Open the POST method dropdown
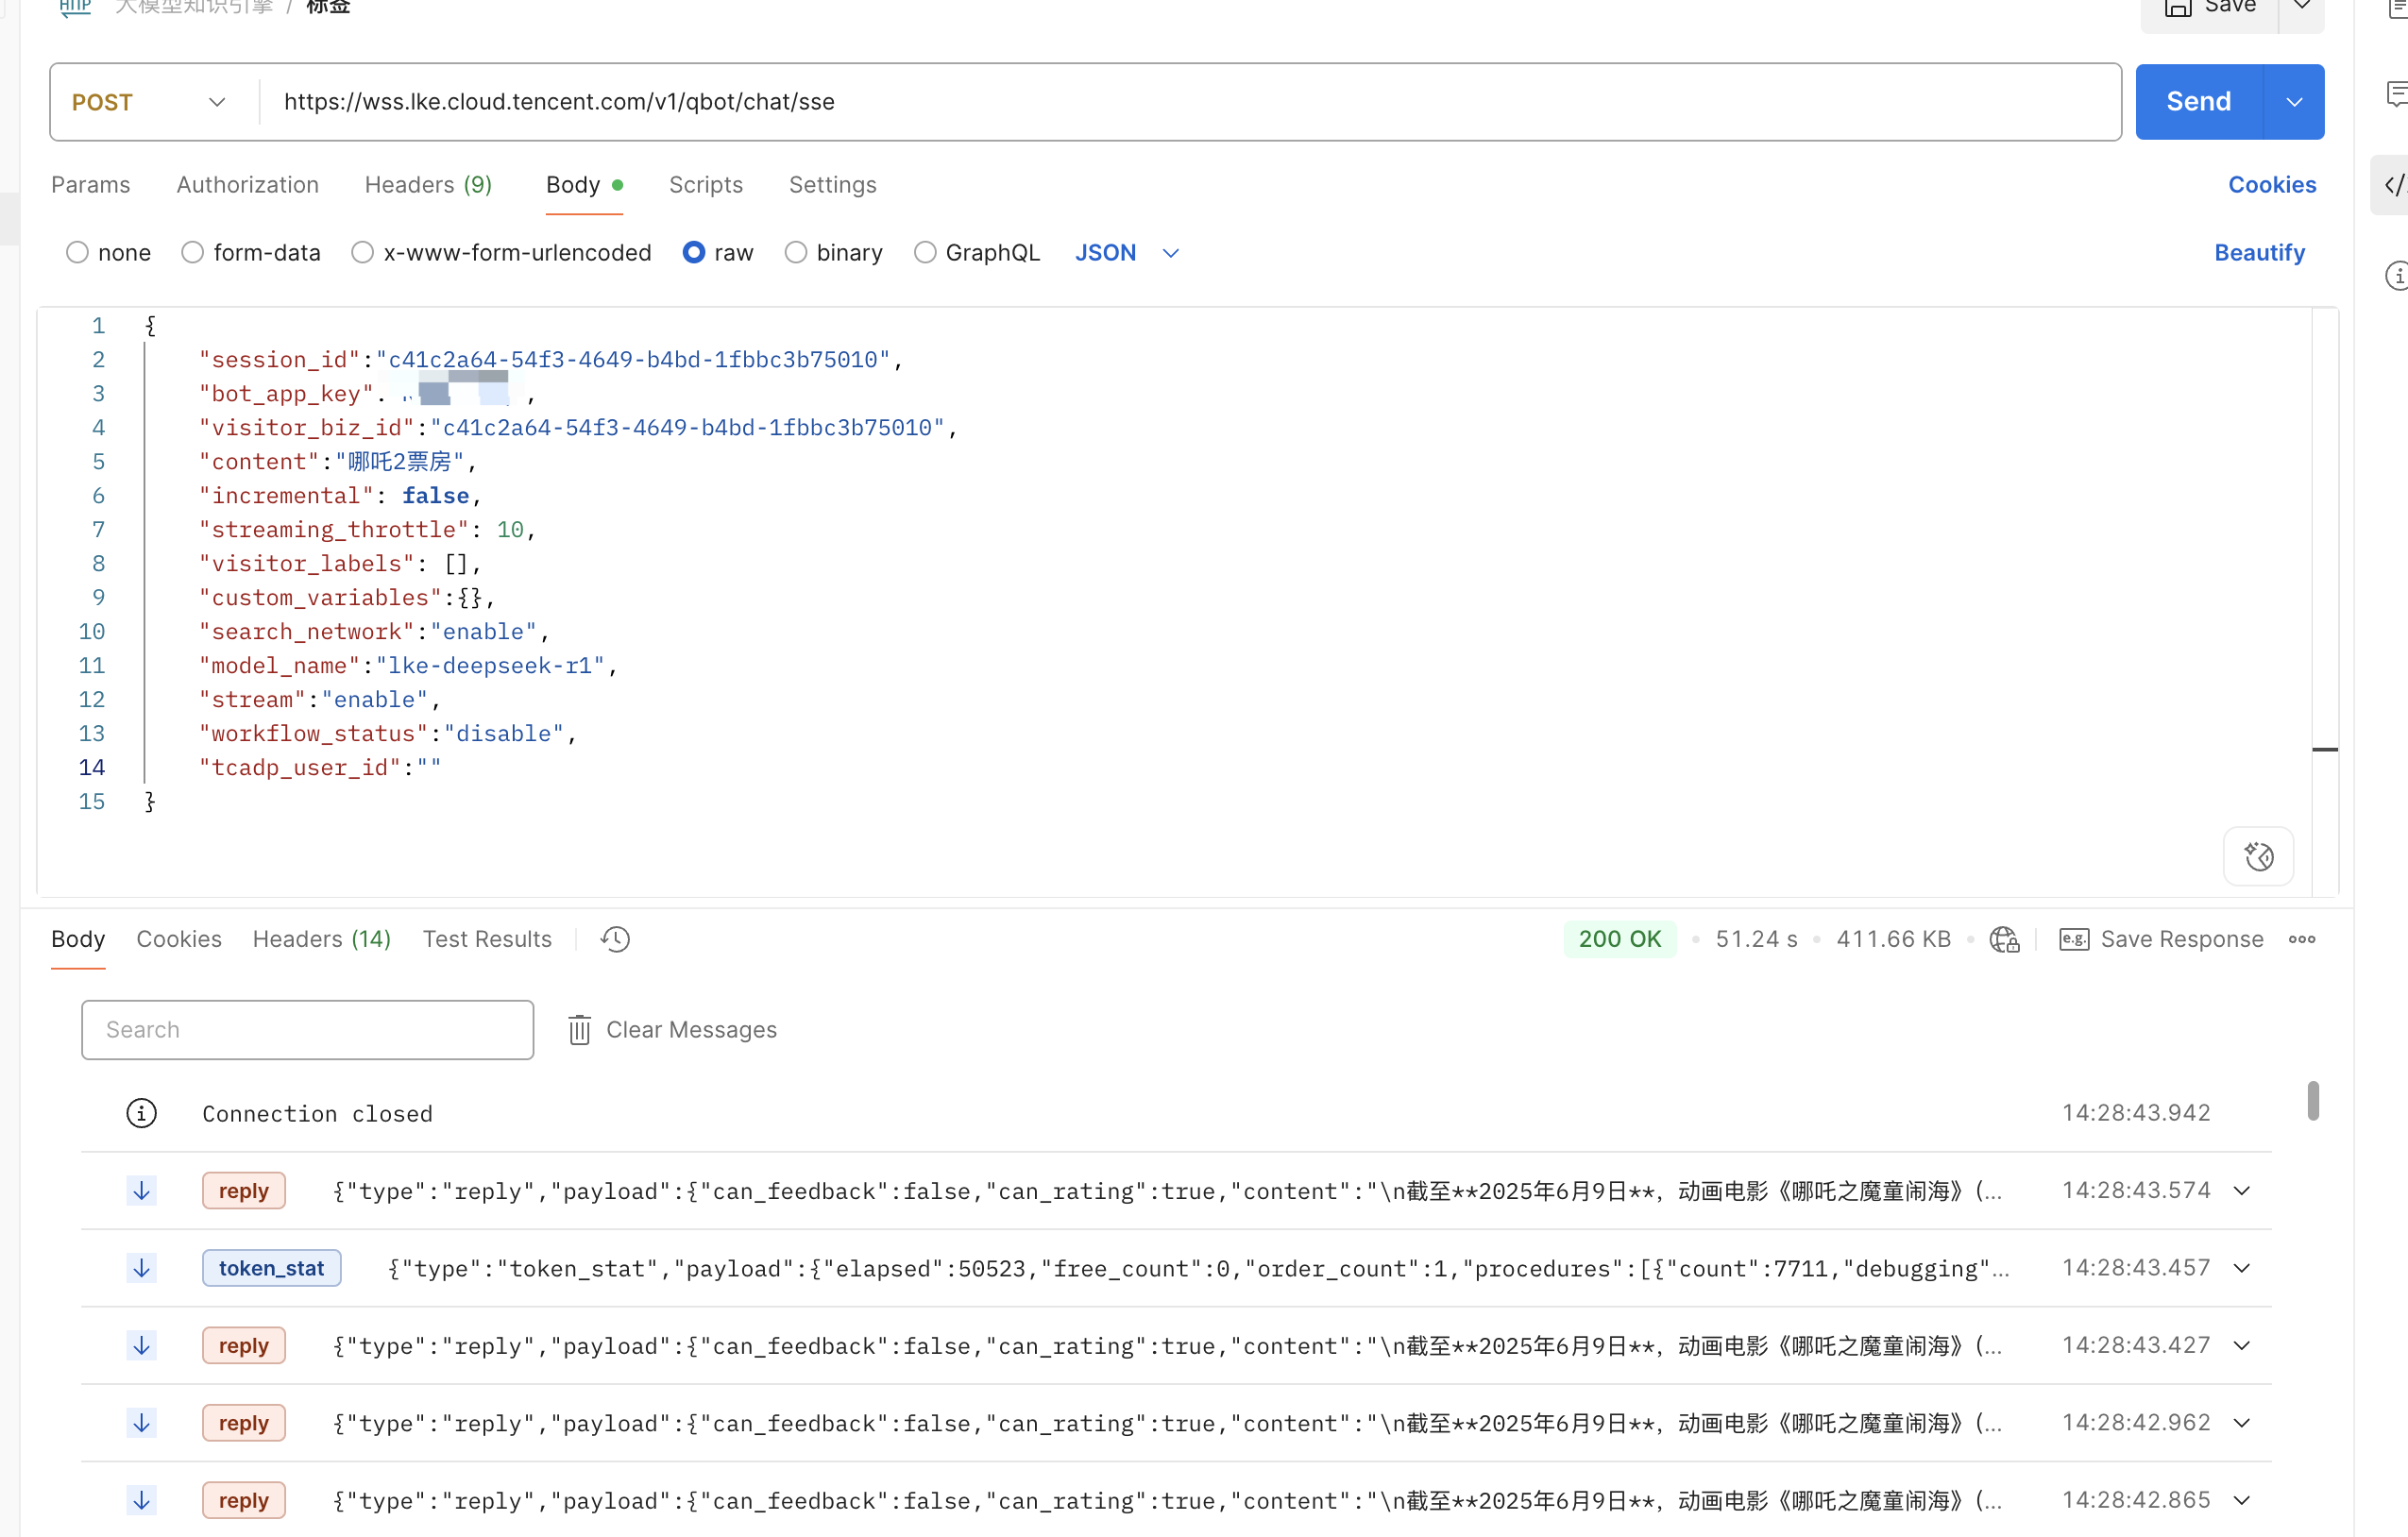 tap(150, 102)
